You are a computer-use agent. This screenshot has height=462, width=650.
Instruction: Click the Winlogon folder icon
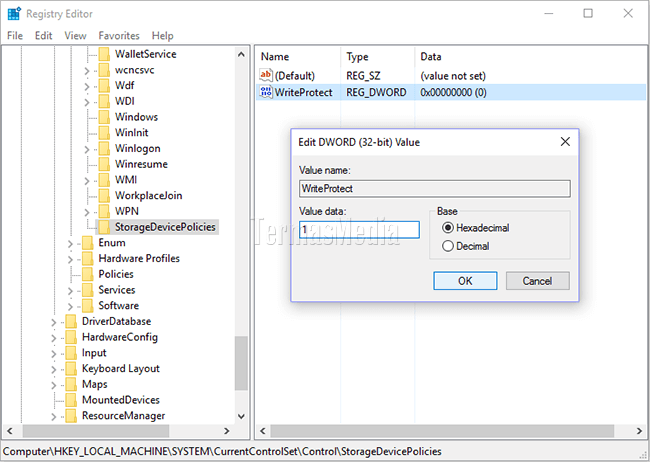pos(104,148)
